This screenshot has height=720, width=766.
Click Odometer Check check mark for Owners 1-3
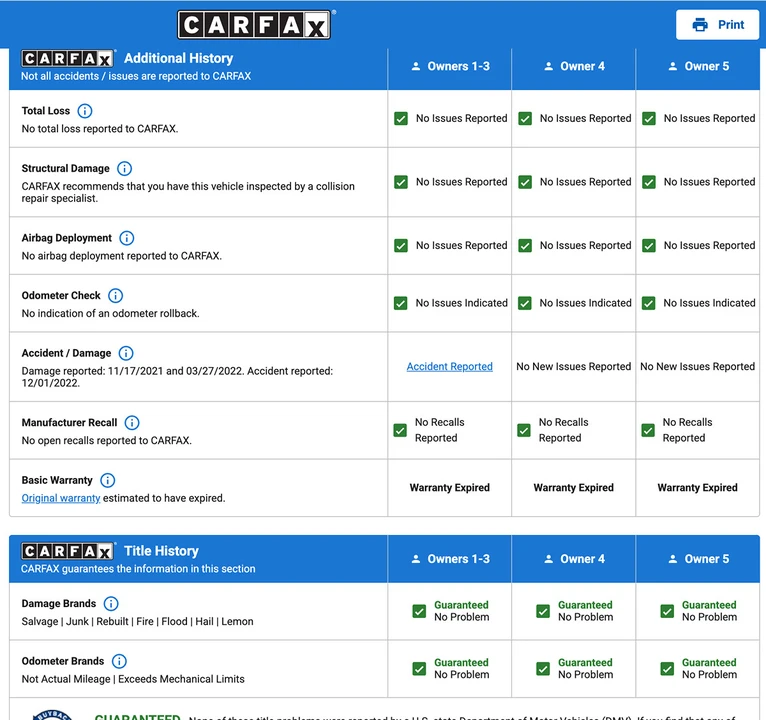click(x=401, y=303)
